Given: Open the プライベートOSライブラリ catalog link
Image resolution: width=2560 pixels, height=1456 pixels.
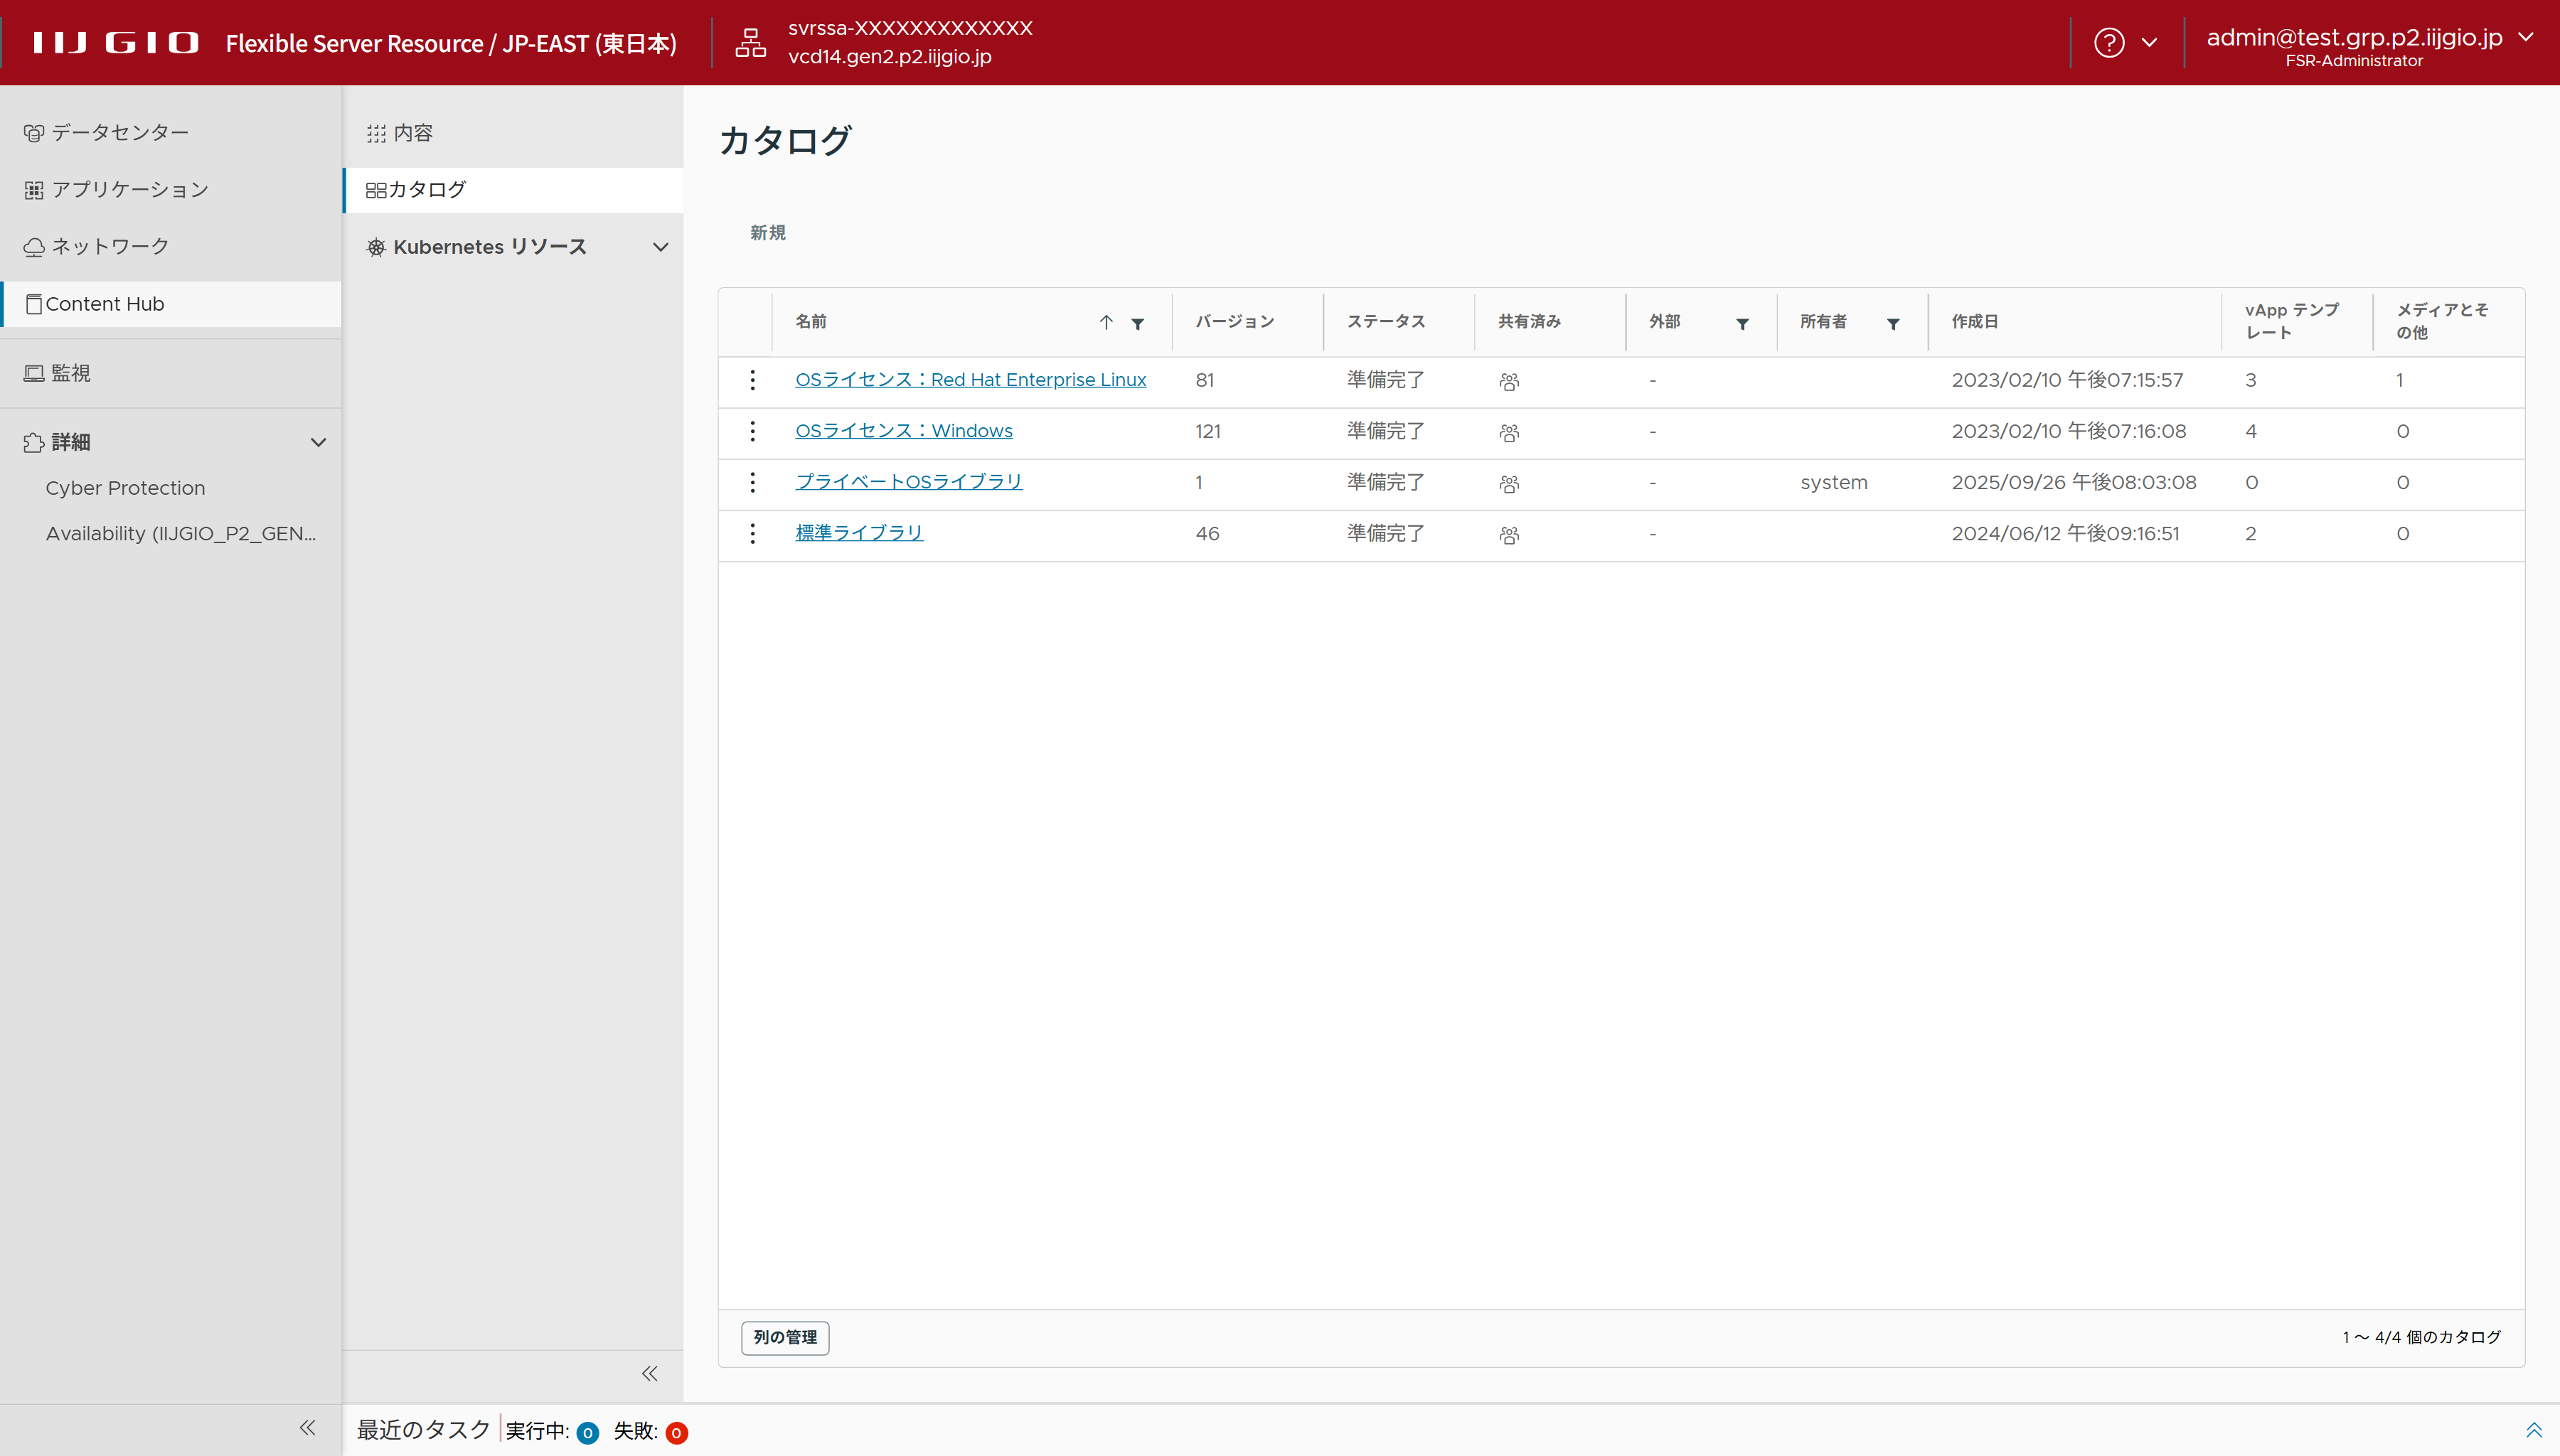Looking at the screenshot, I should [908, 482].
